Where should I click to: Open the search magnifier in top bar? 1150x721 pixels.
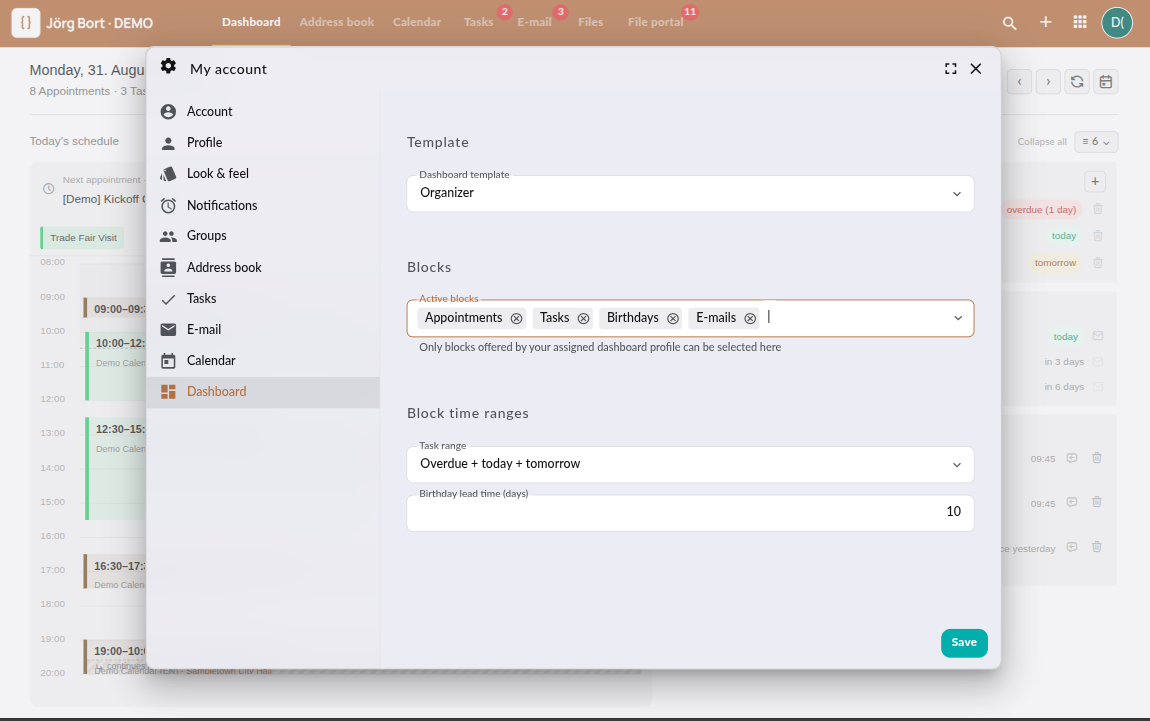(x=1009, y=23)
